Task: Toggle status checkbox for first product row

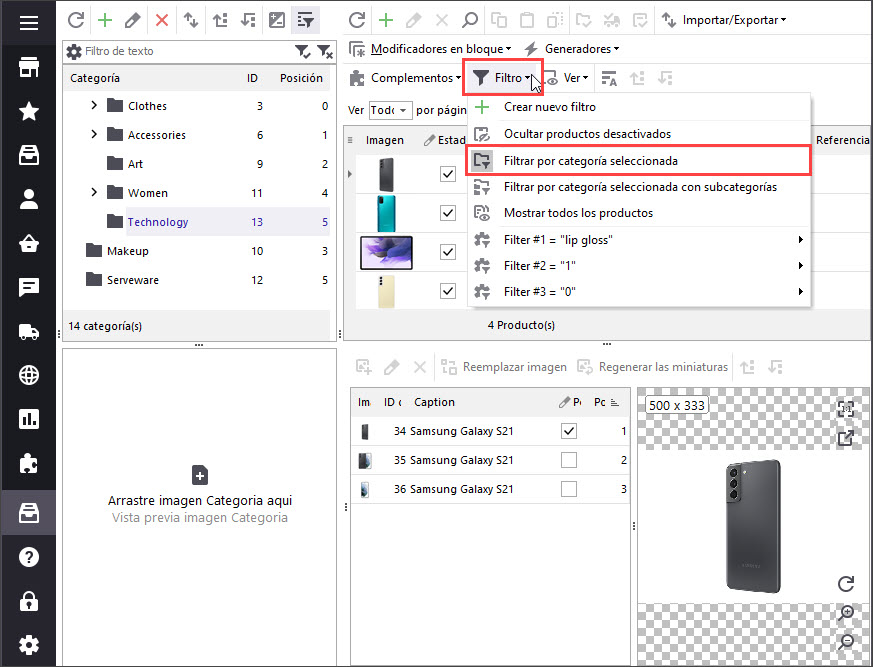Action: 448,174
